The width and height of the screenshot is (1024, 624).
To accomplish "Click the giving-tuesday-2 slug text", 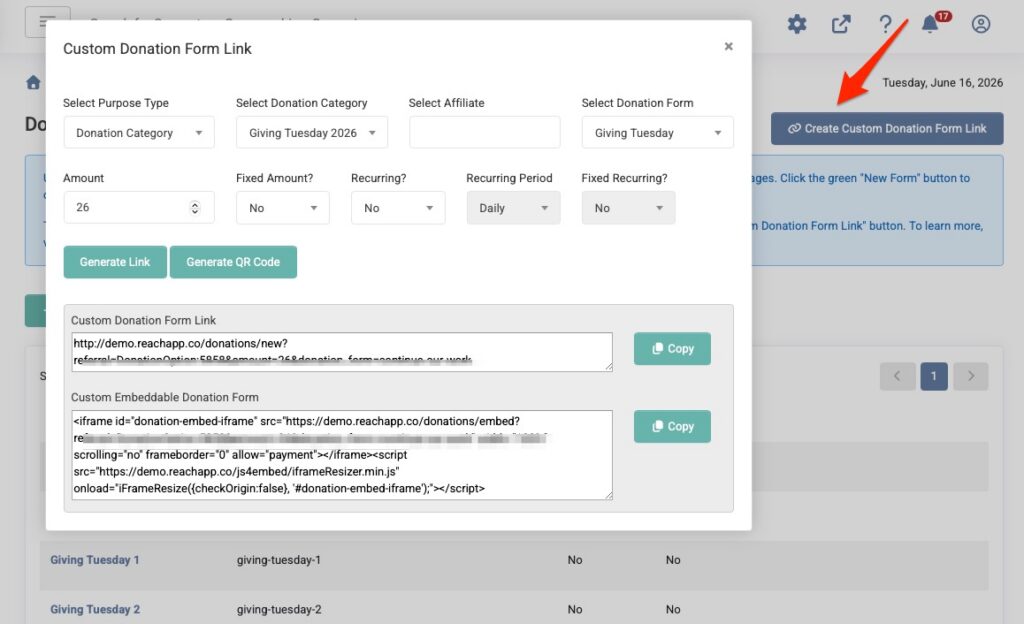I will tap(279, 610).
